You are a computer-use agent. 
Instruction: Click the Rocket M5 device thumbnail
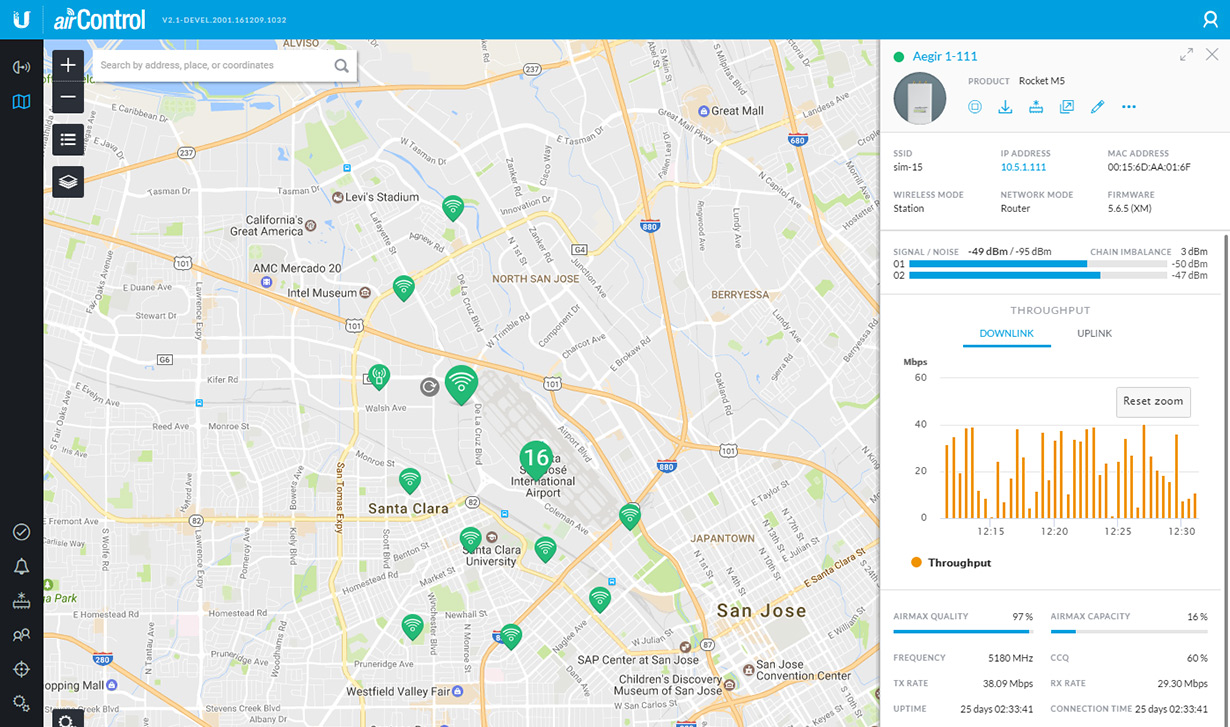pyautogui.click(x=919, y=97)
